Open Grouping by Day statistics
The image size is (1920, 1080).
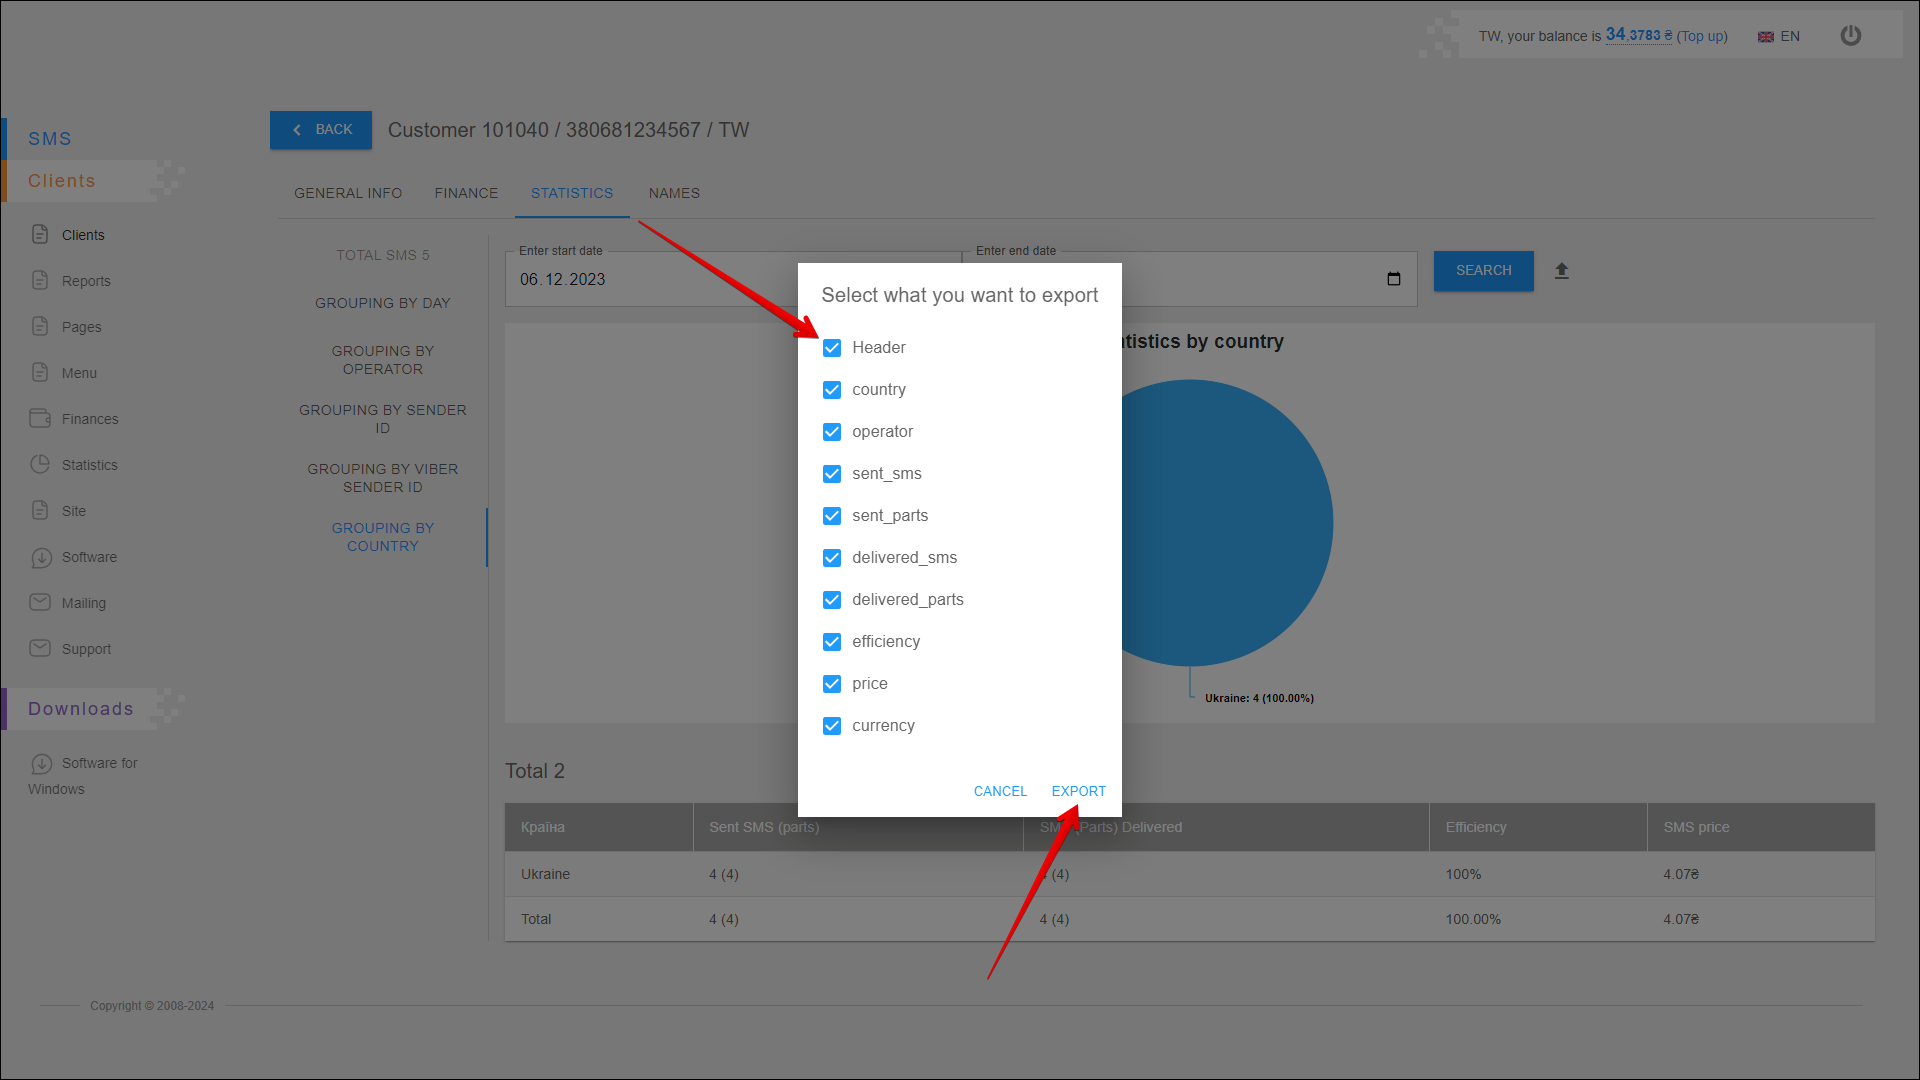[x=382, y=303]
